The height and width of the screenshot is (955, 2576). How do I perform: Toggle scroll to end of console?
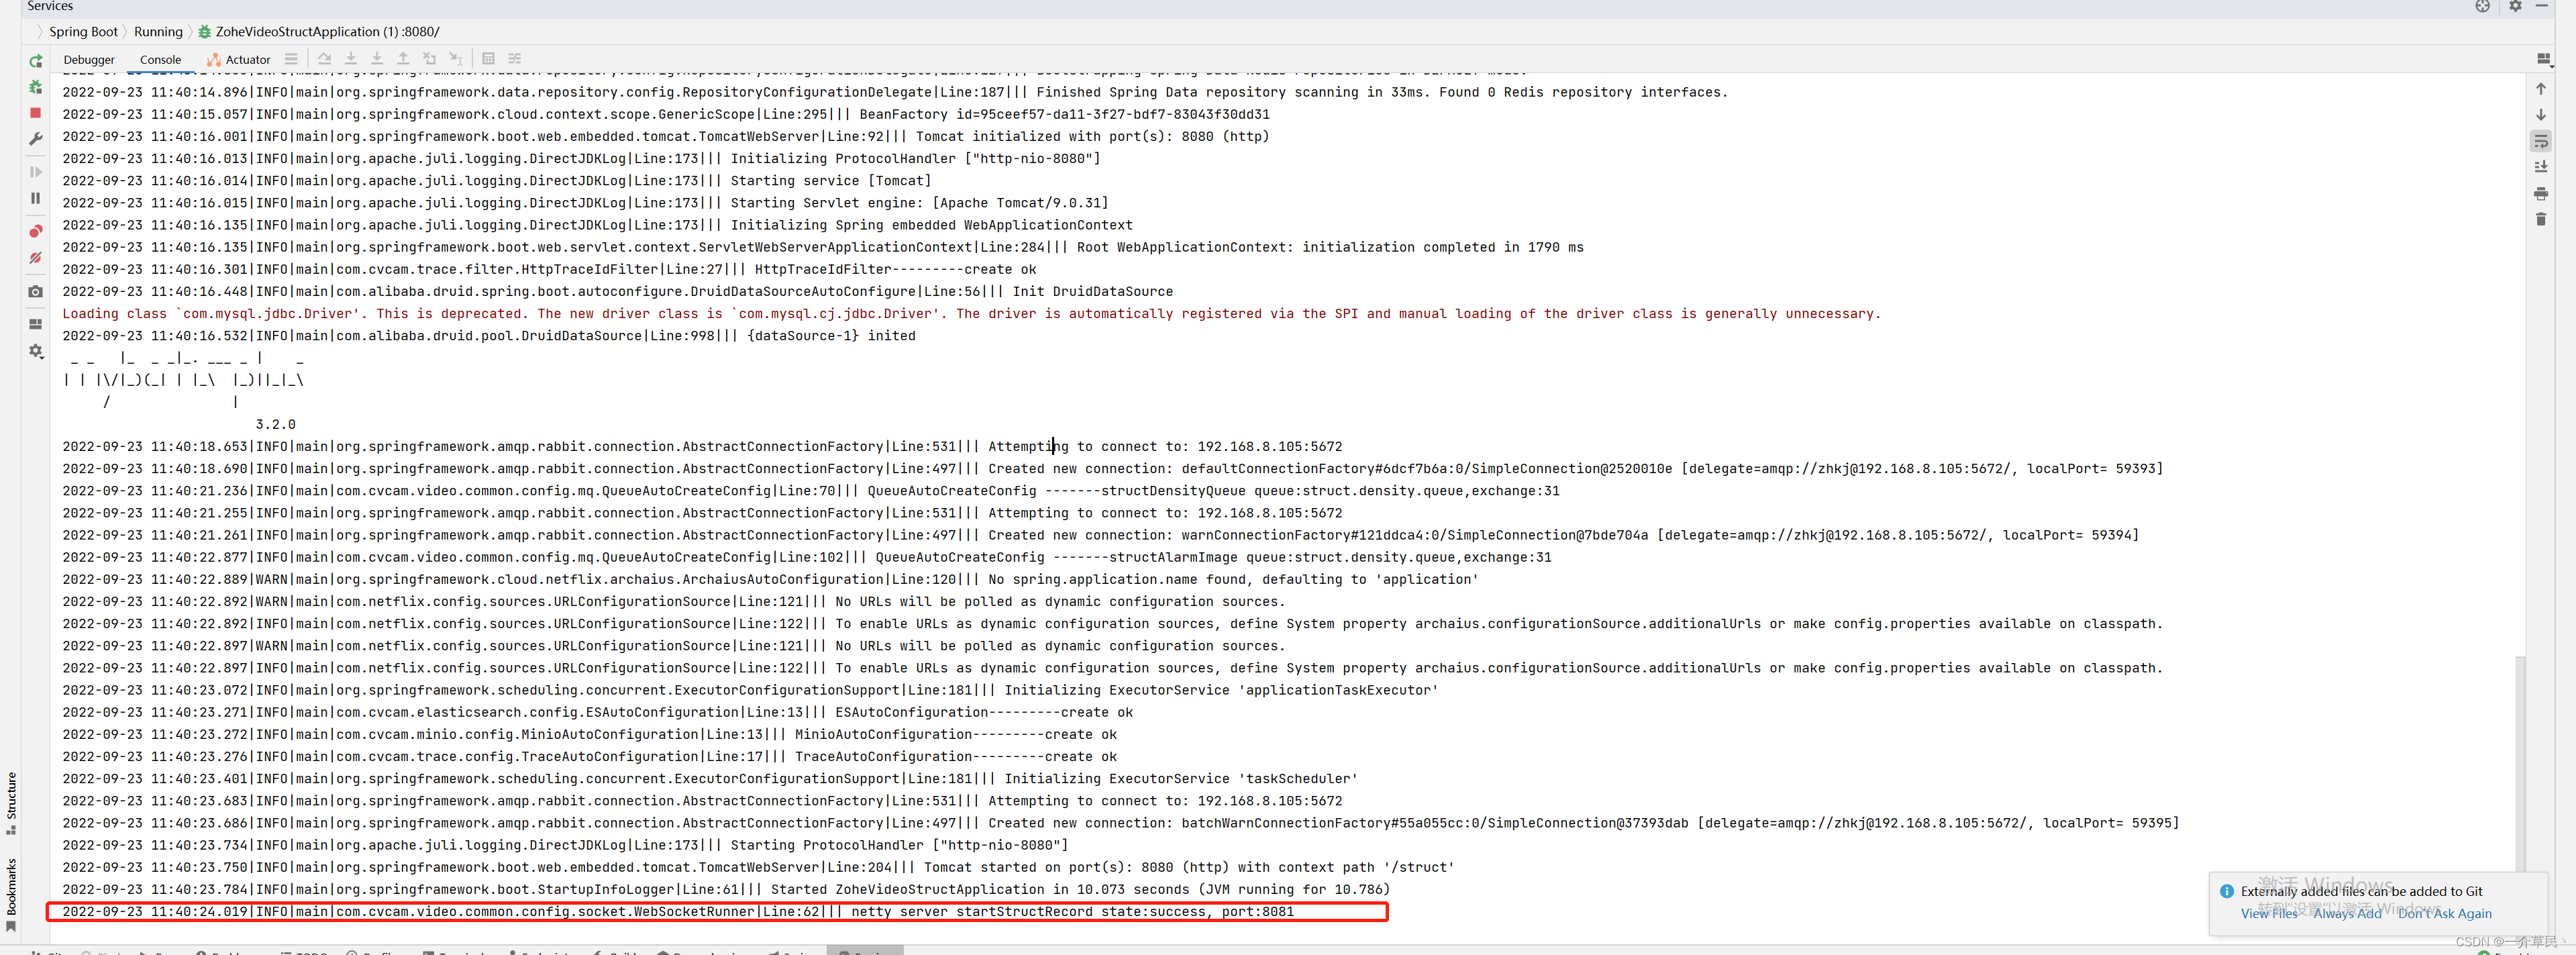[2541, 167]
